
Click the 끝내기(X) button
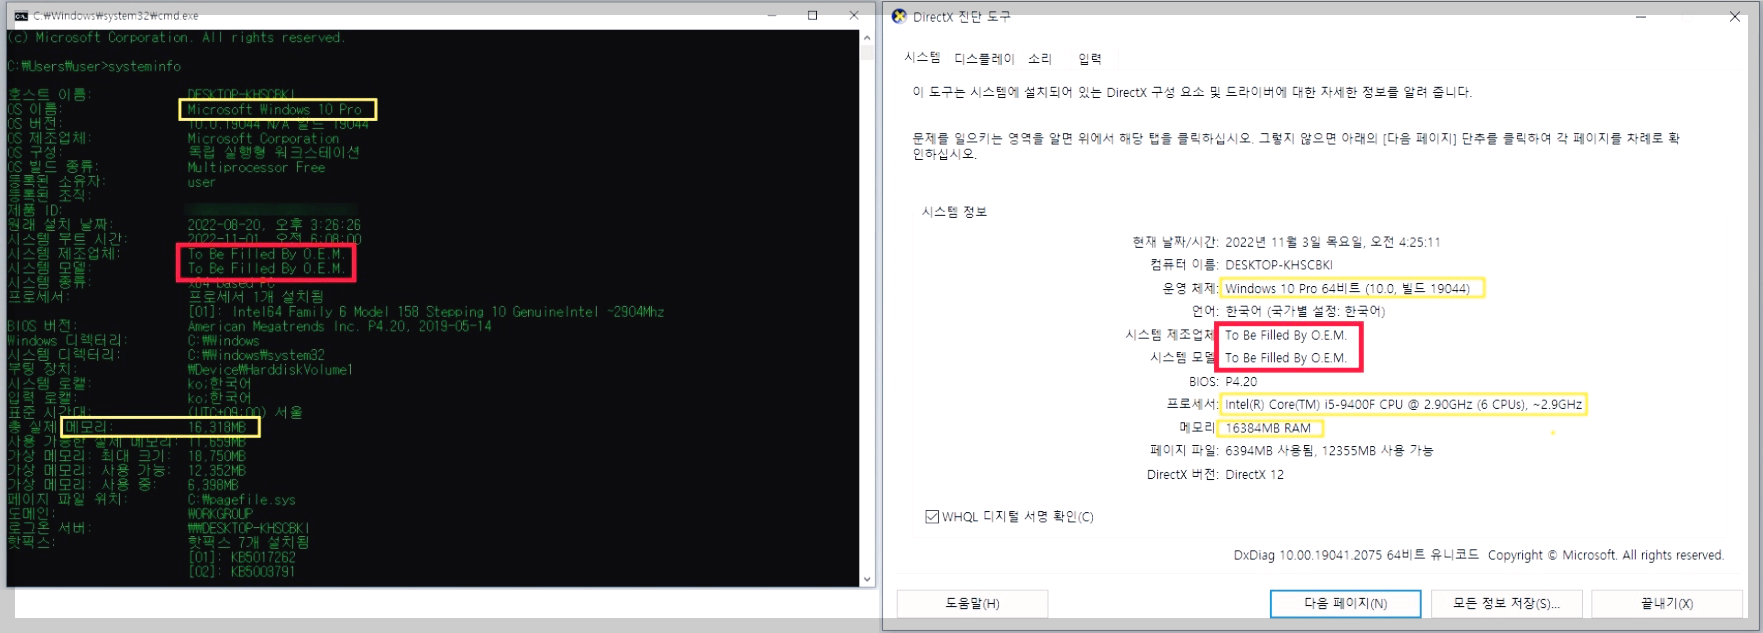click(x=1667, y=604)
